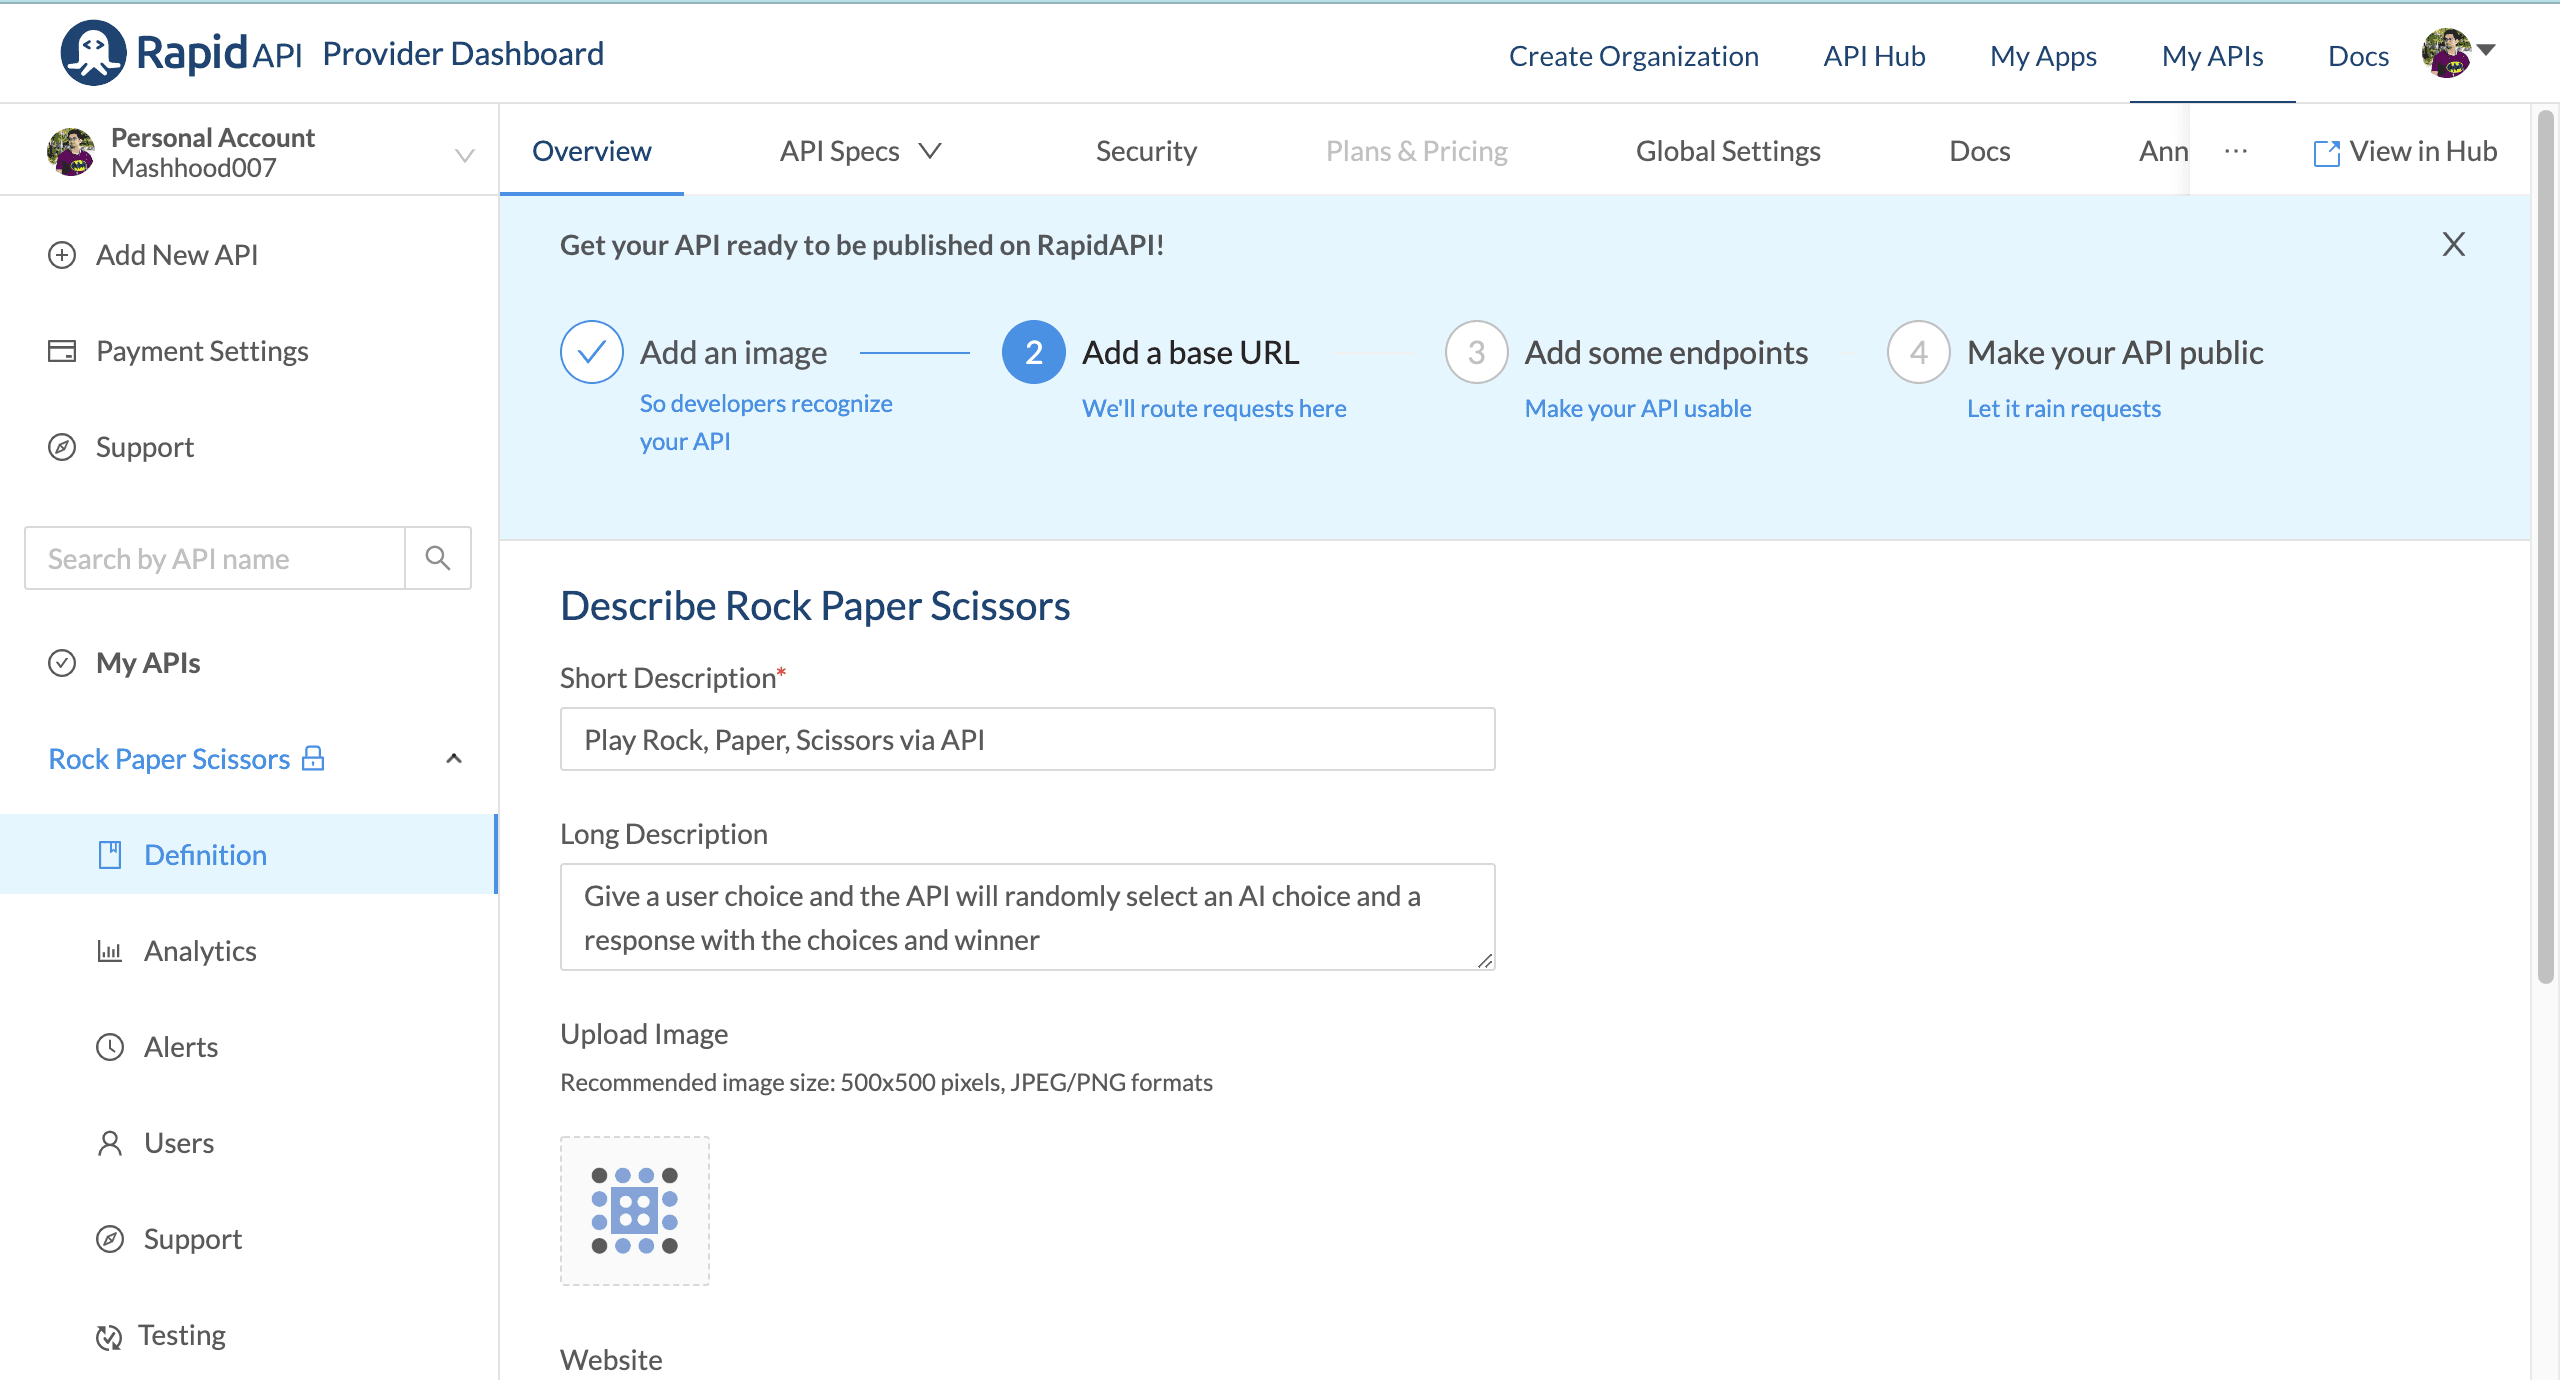Click View in Hub link

(x=2423, y=151)
